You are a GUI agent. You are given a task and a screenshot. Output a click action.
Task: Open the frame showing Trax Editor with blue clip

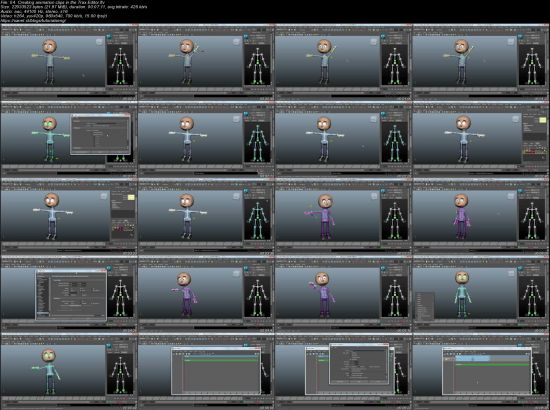point(481,370)
